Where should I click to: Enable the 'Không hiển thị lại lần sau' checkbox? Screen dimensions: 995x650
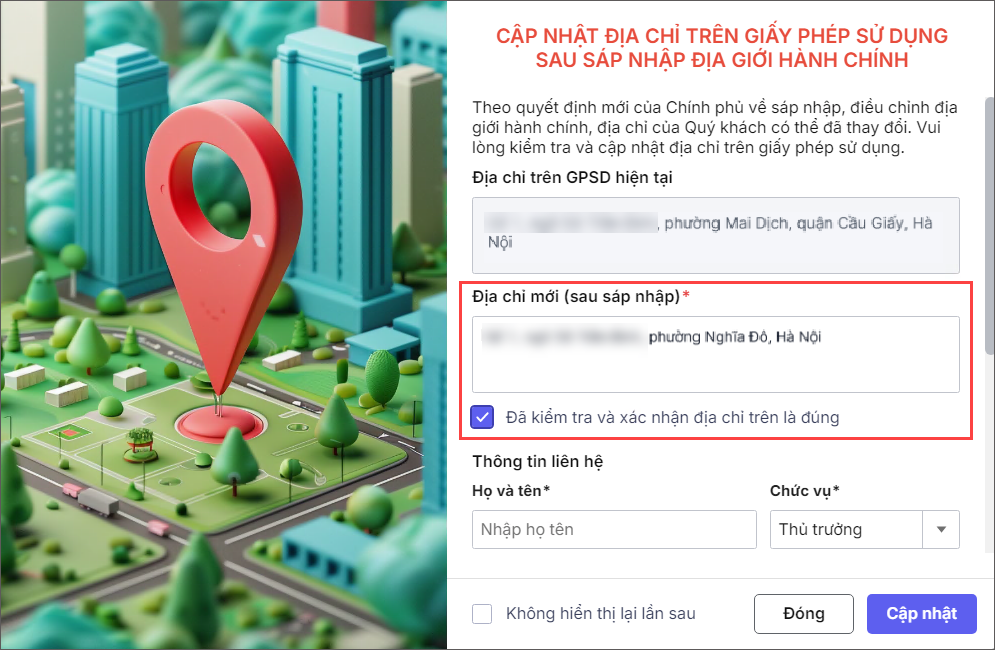[482, 614]
